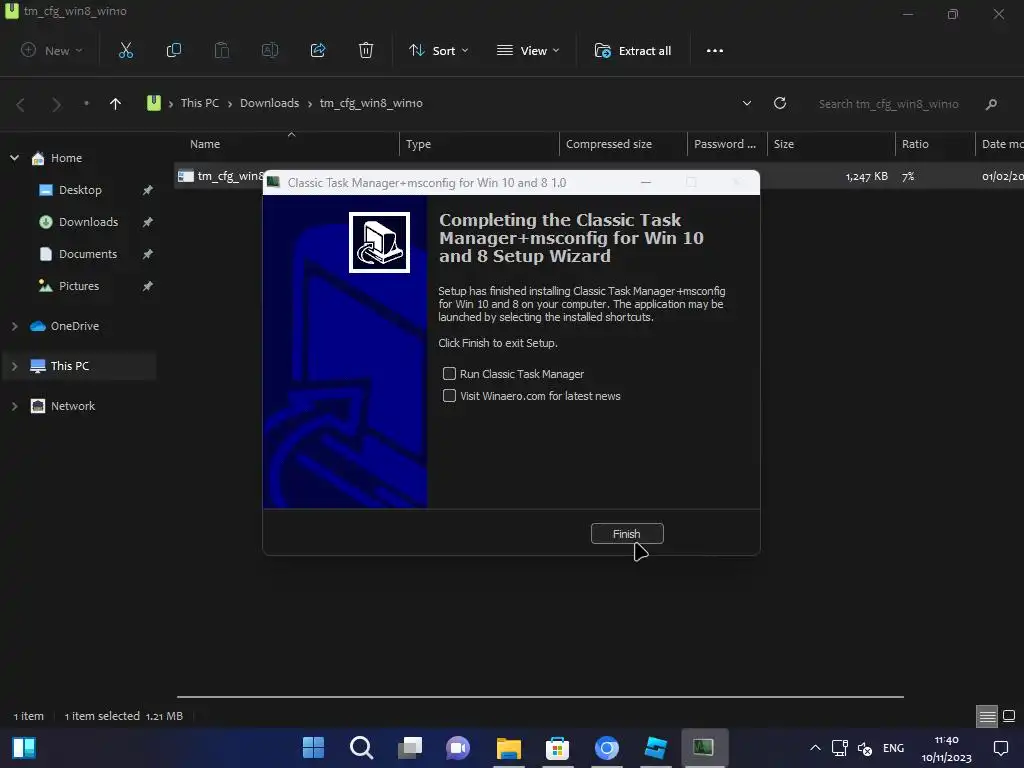Check Run Classic Task Manager
The width and height of the screenshot is (1024, 768).
tap(449, 374)
